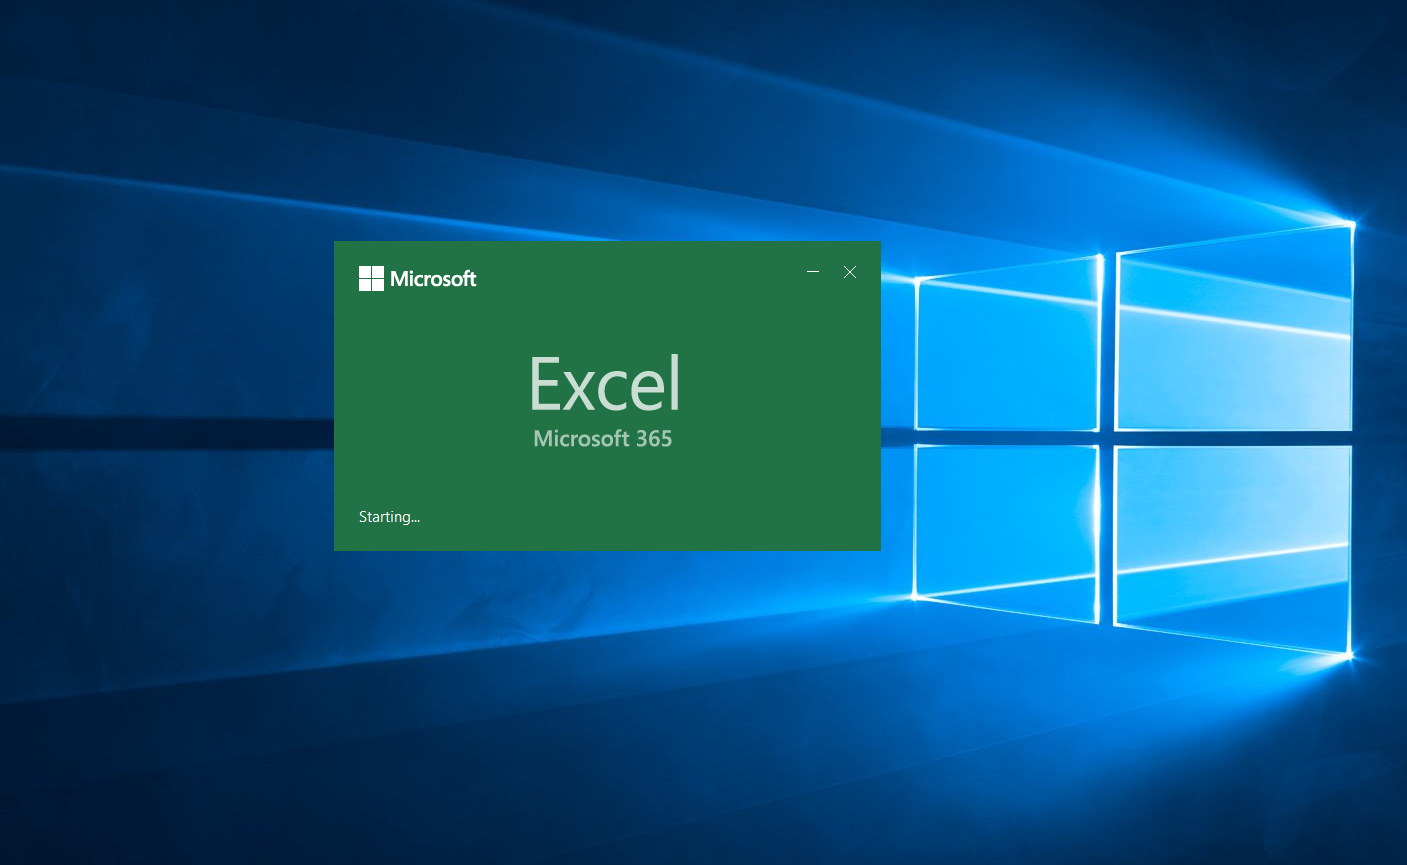Select the Excel application title text

coord(604,383)
